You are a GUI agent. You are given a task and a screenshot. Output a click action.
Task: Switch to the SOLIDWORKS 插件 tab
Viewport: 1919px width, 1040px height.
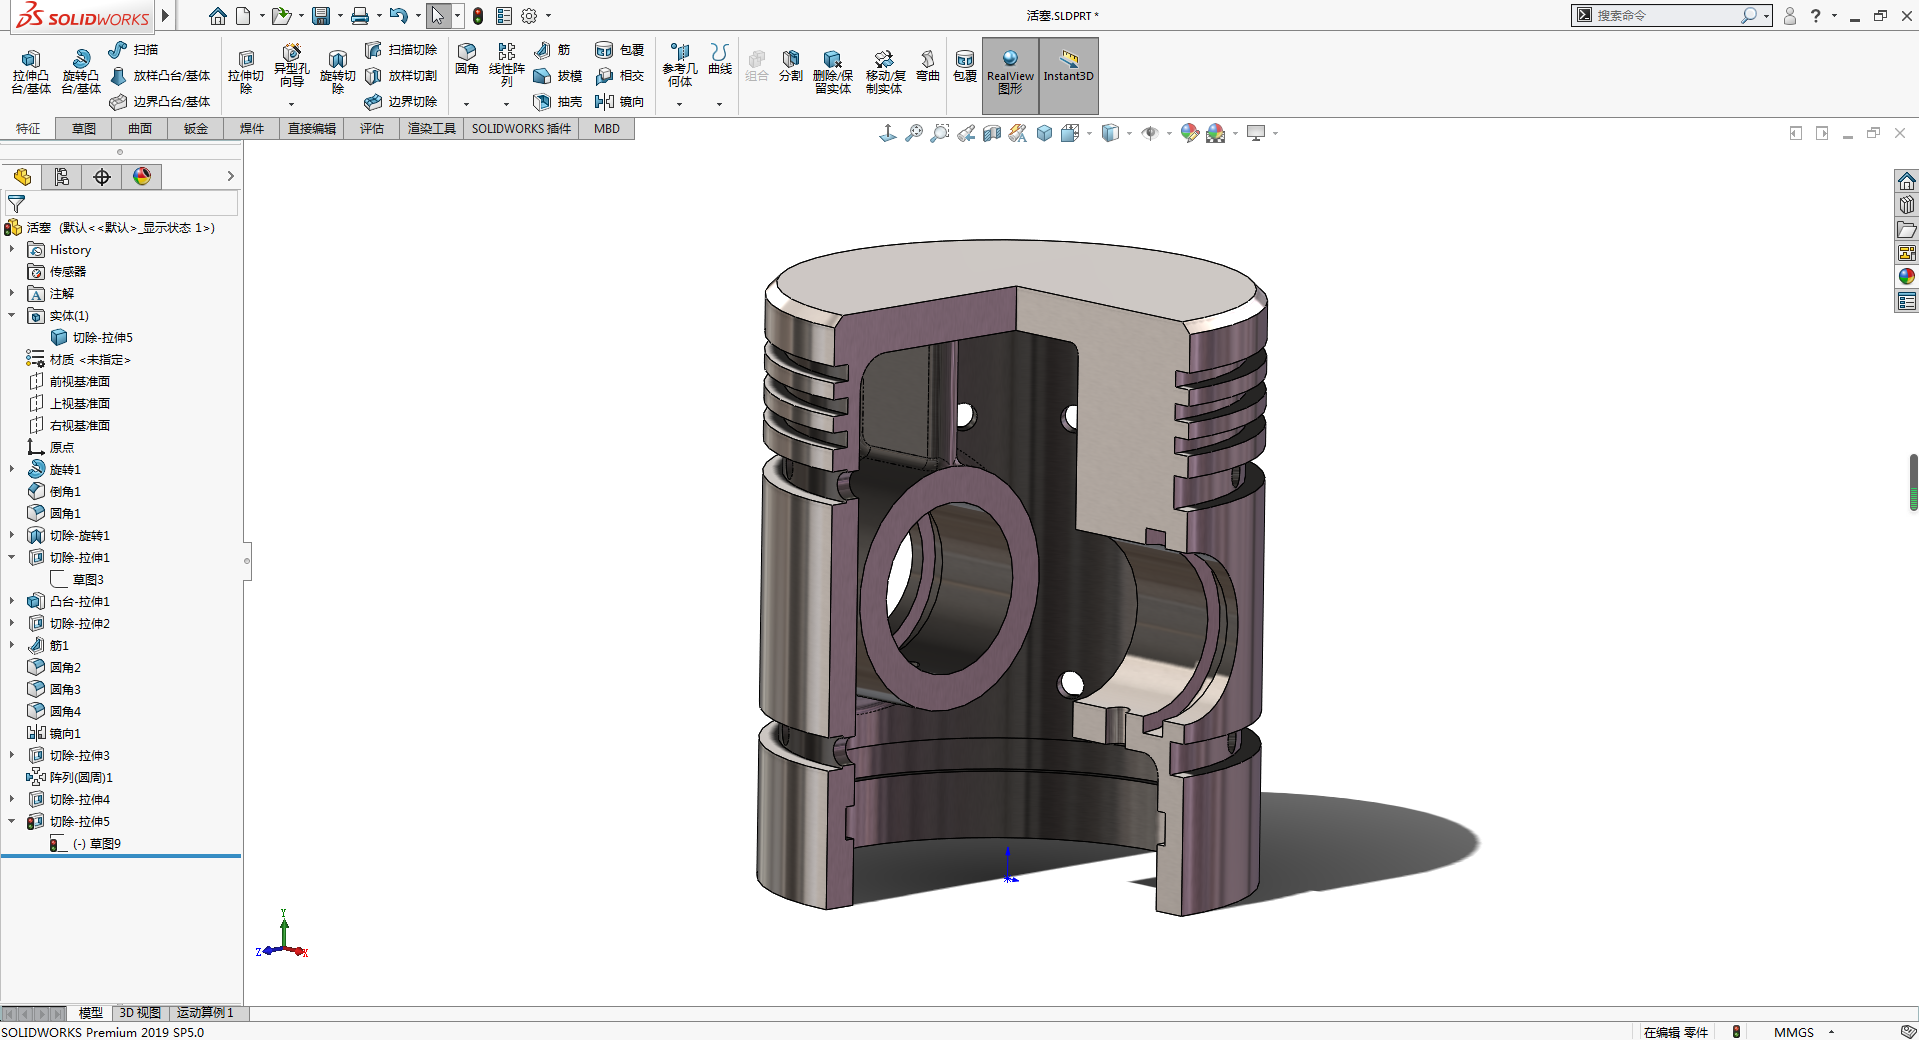pos(521,128)
